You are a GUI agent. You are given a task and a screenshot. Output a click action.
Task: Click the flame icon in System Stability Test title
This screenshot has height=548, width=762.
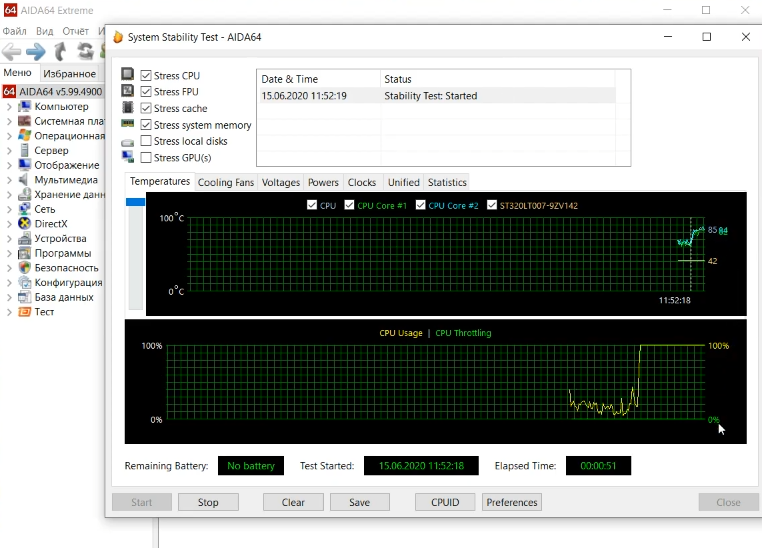point(118,37)
